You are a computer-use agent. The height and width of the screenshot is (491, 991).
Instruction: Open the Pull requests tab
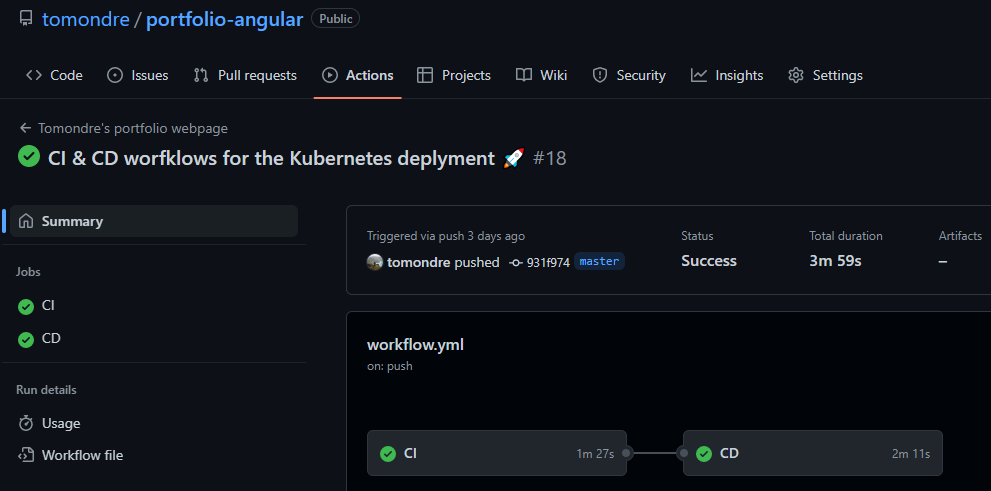[x=245, y=75]
